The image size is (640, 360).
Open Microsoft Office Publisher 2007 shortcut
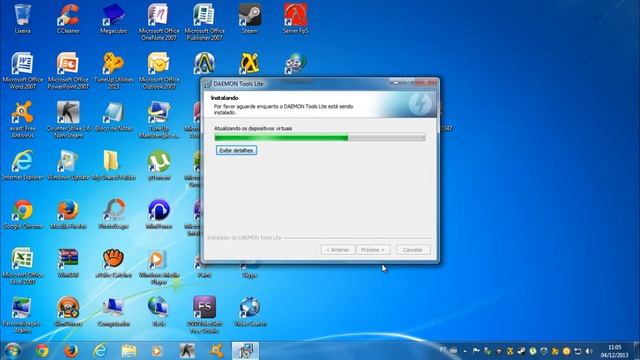click(x=204, y=22)
